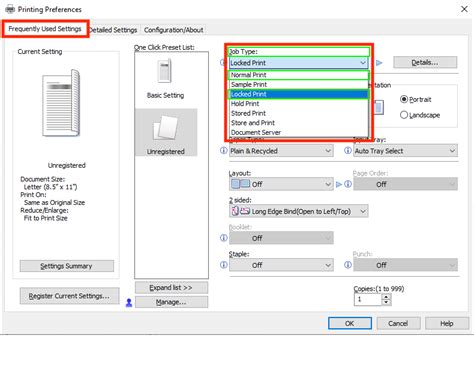
Task: Click the Settings Summary button
Action: 67,266
